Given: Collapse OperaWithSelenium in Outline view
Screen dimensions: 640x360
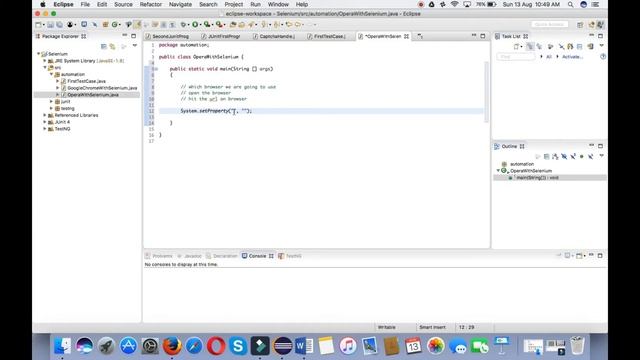Looking at the screenshot, I should coord(498,171).
